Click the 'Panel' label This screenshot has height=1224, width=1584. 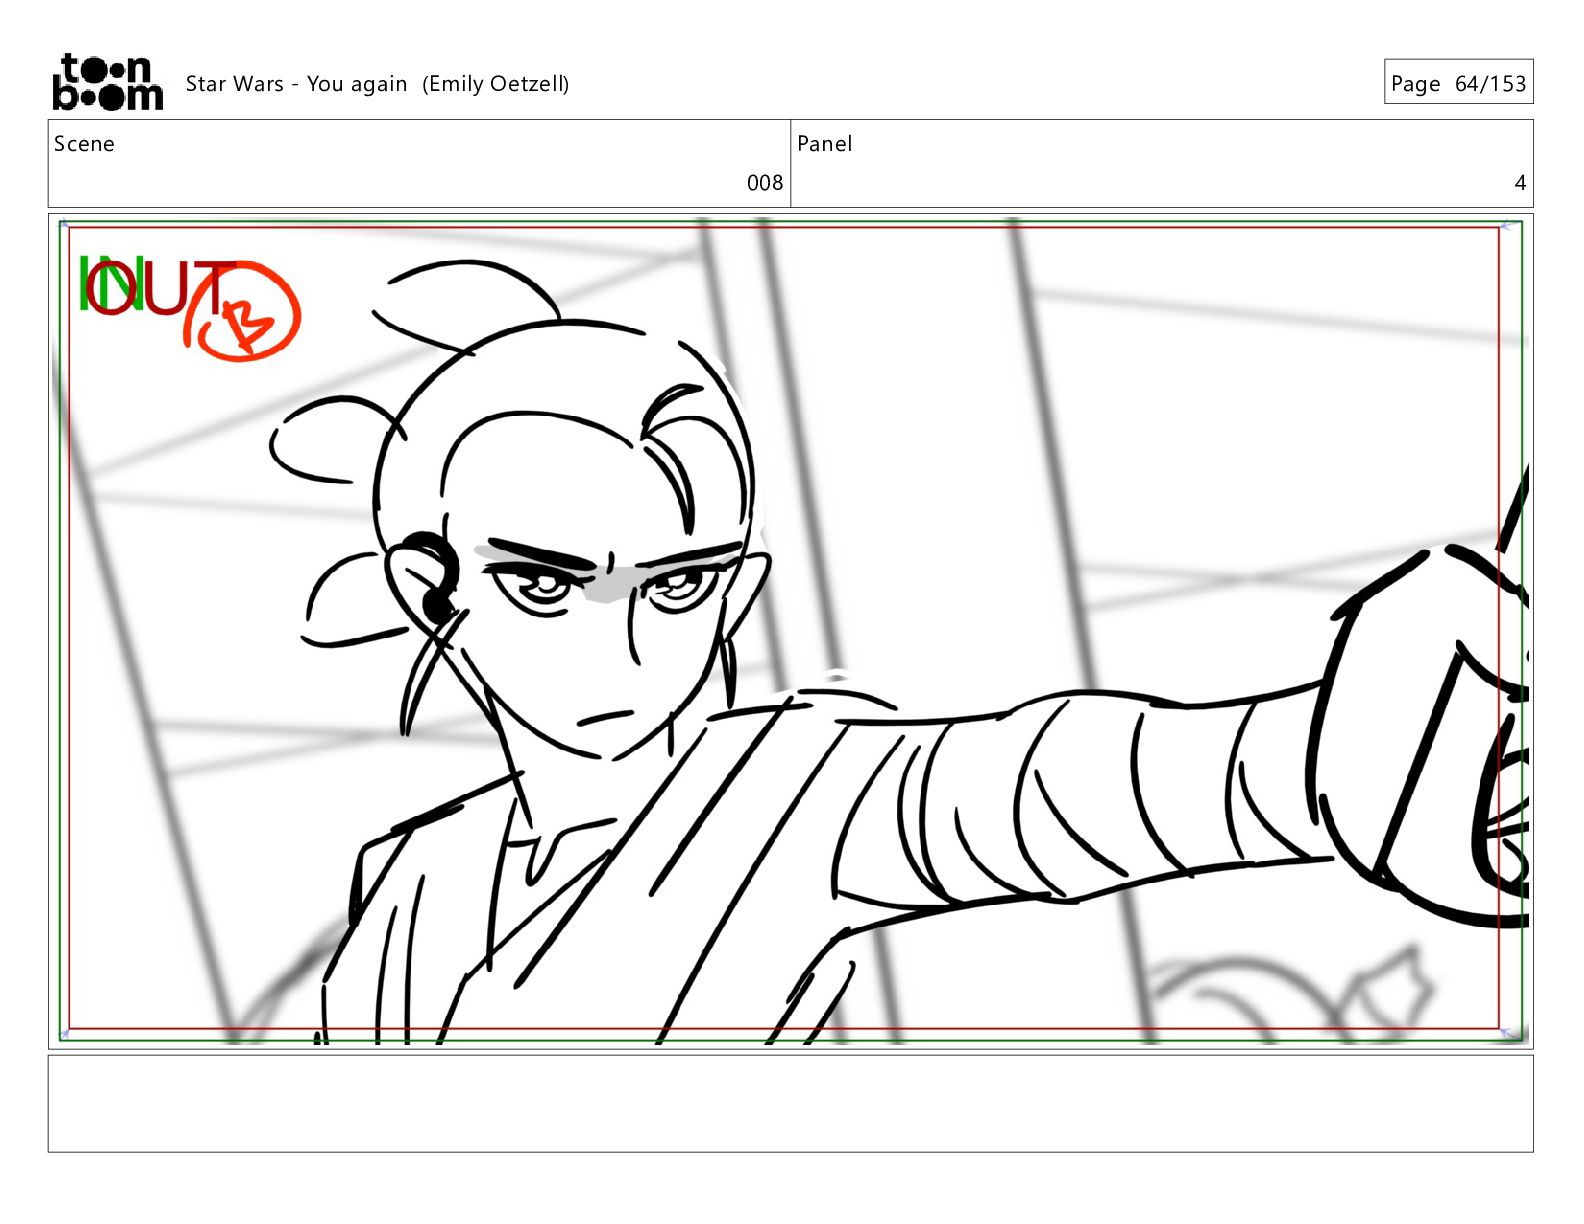[825, 144]
